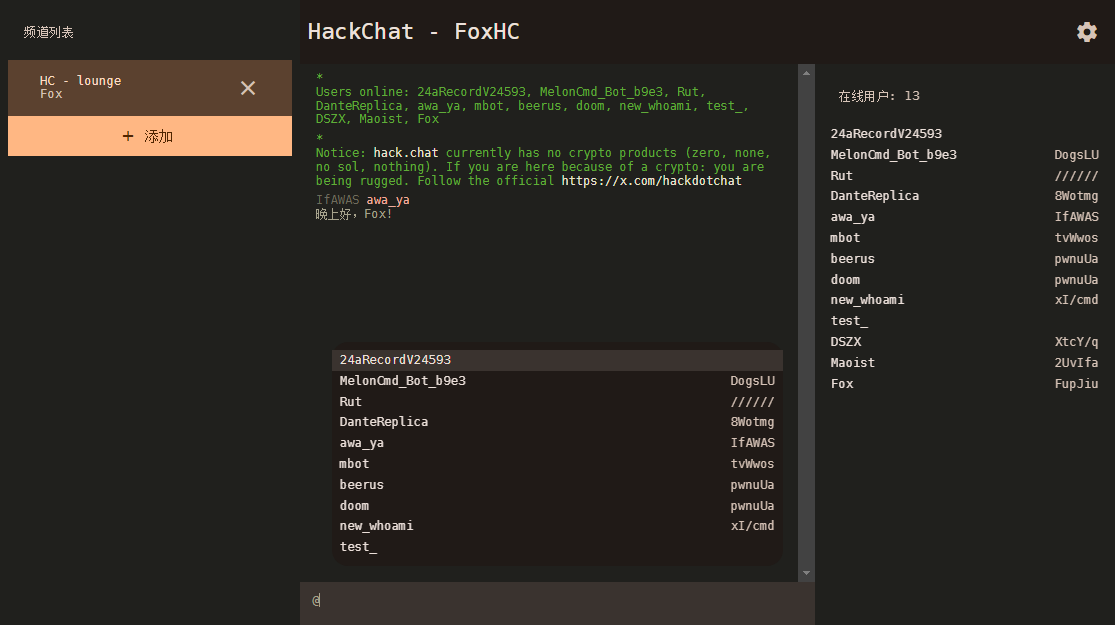Select DanteReplica in mention suggestion list

pyautogui.click(x=558, y=422)
